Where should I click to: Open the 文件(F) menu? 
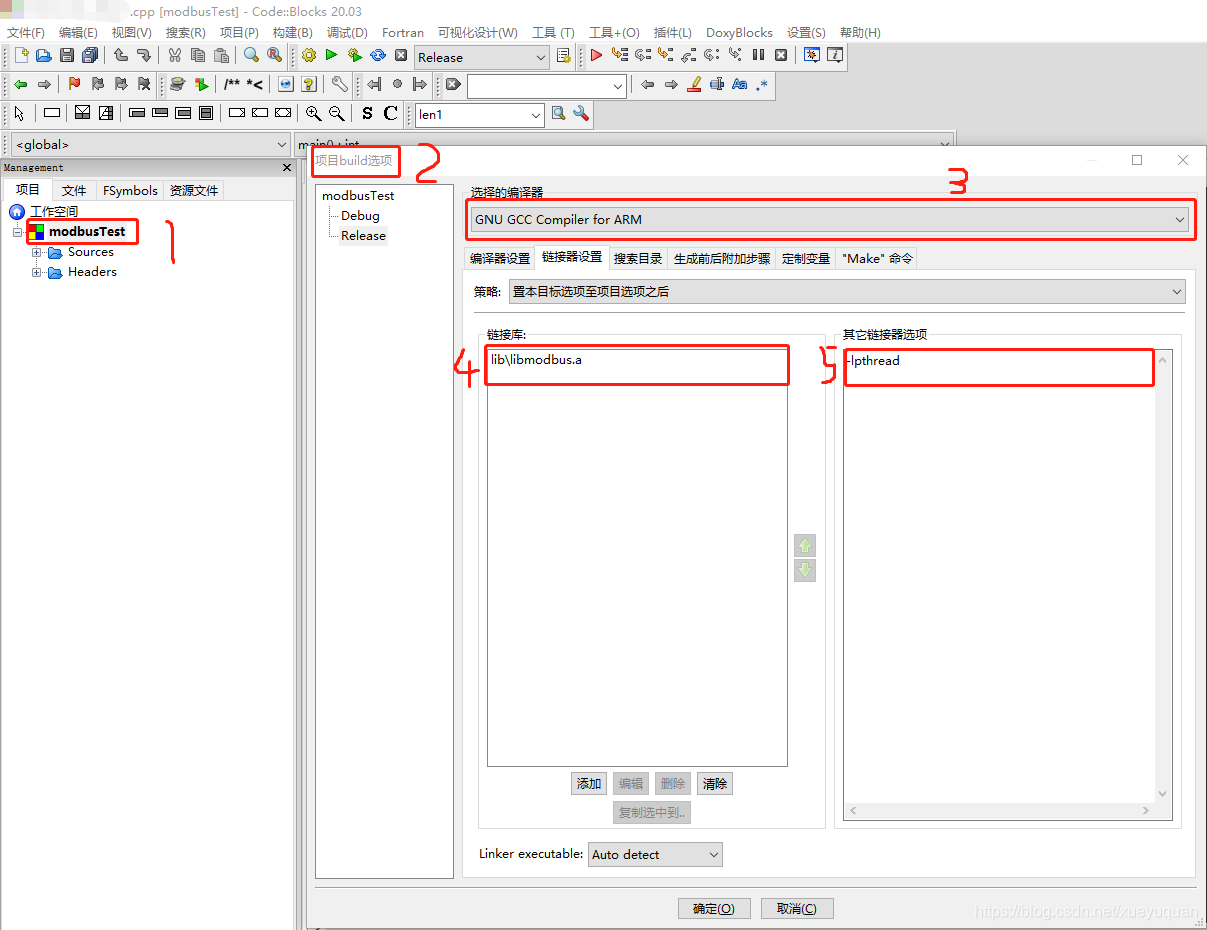click(26, 33)
